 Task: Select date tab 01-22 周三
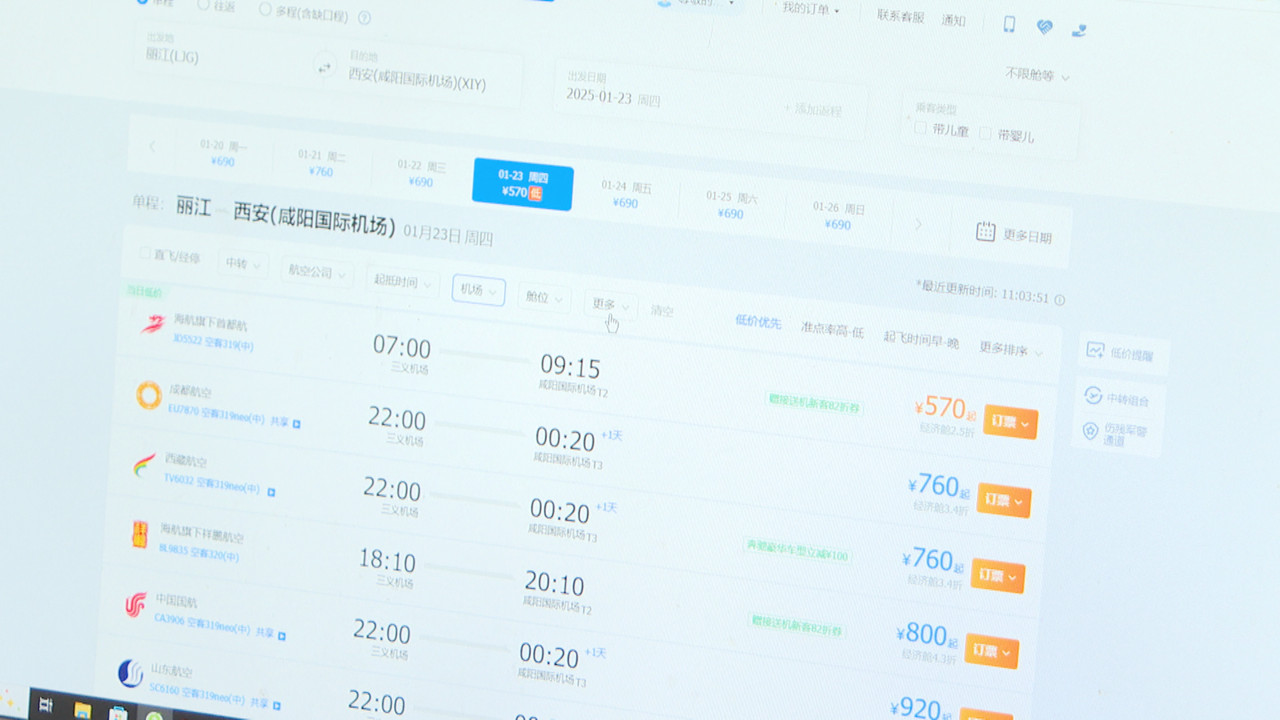pos(421,174)
